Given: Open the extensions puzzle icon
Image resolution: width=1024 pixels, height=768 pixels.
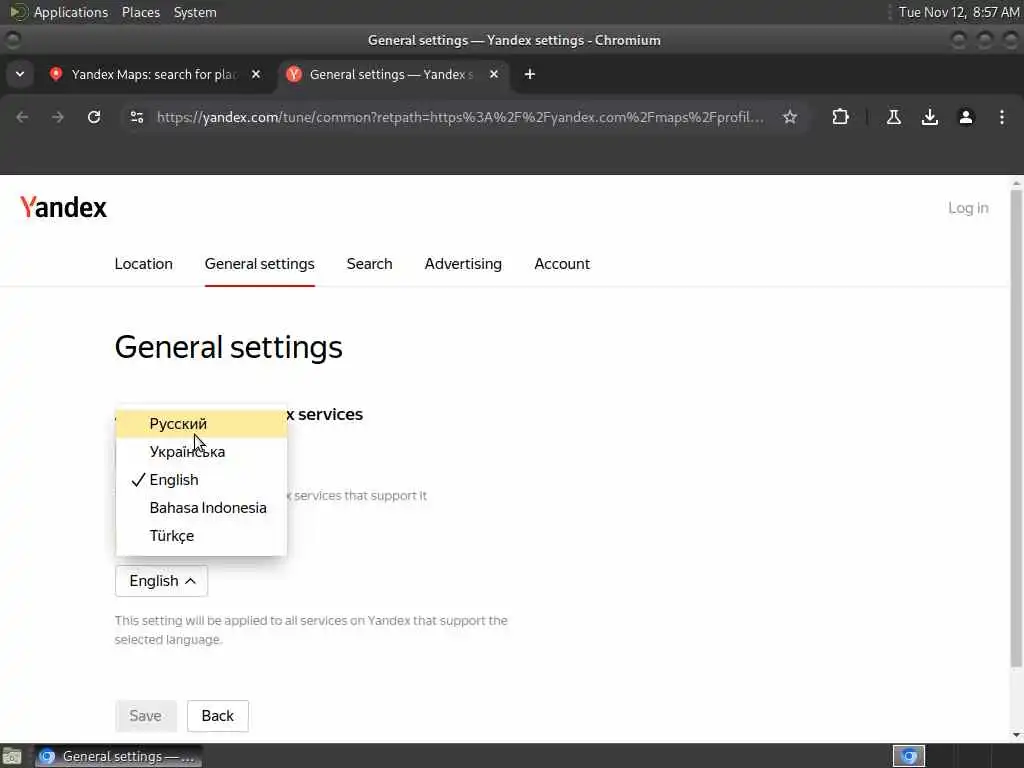Looking at the screenshot, I should pos(840,117).
